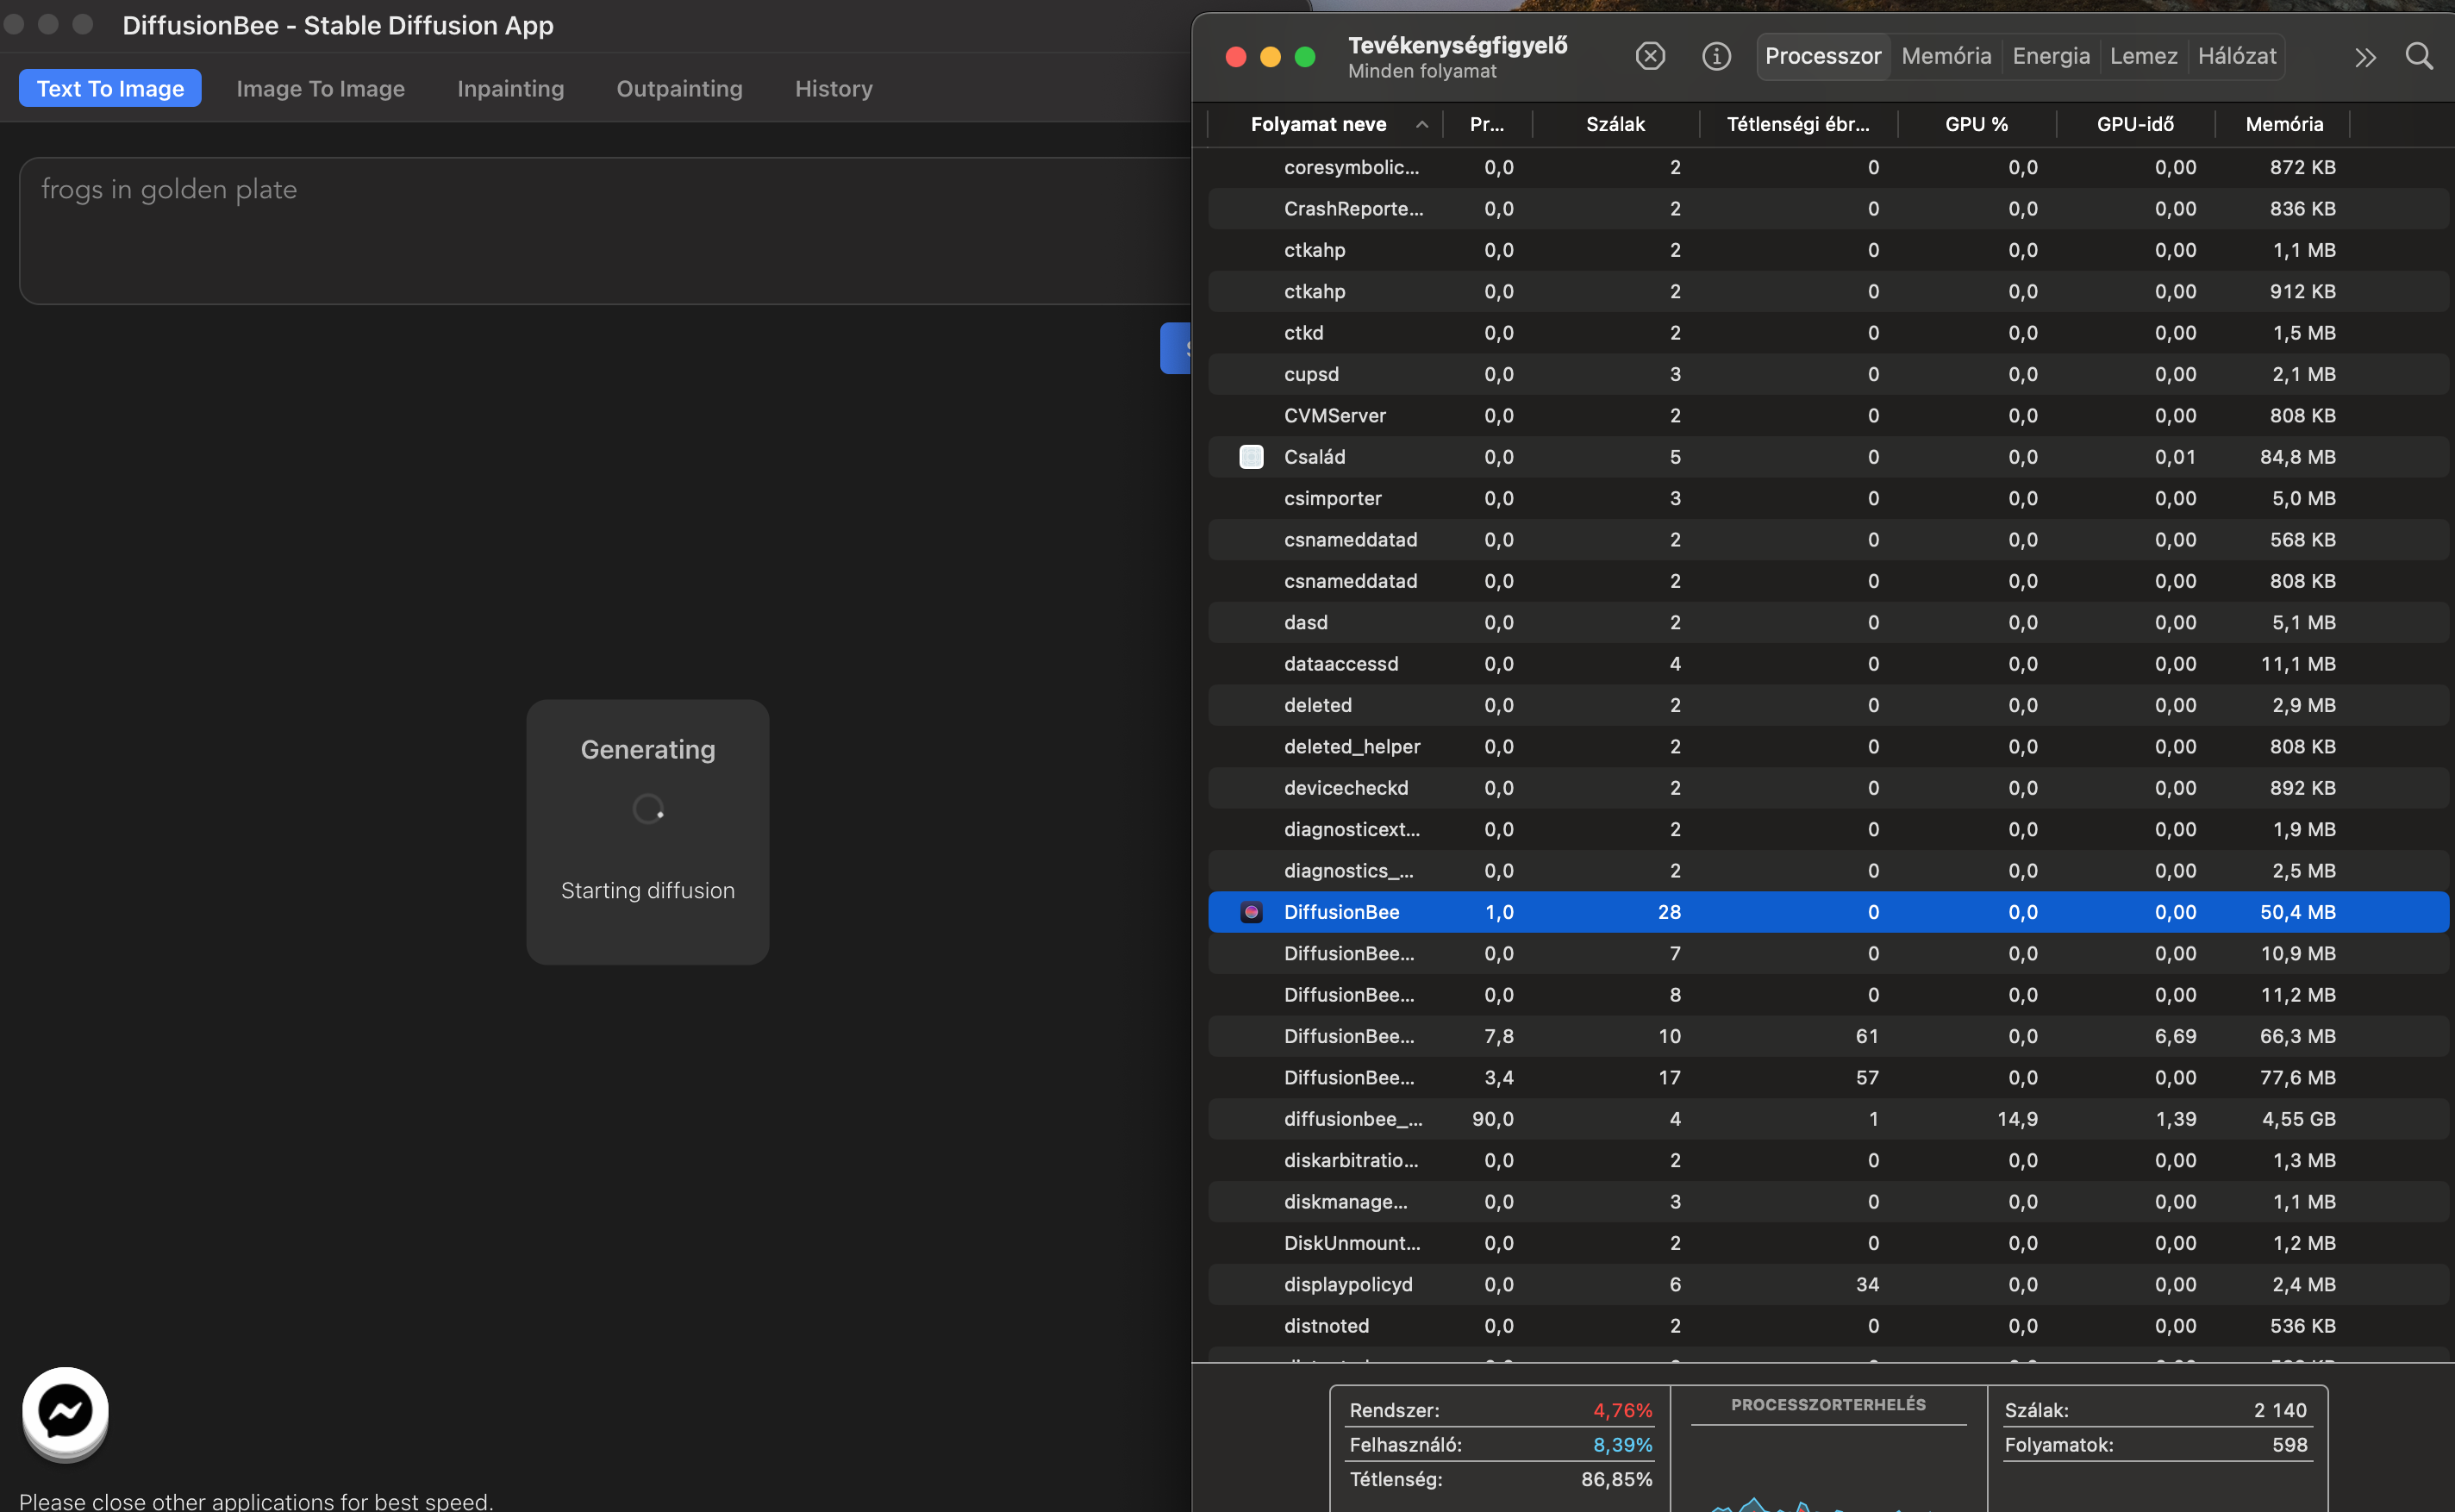Click the partially hidden blue generate button

click(x=1176, y=348)
